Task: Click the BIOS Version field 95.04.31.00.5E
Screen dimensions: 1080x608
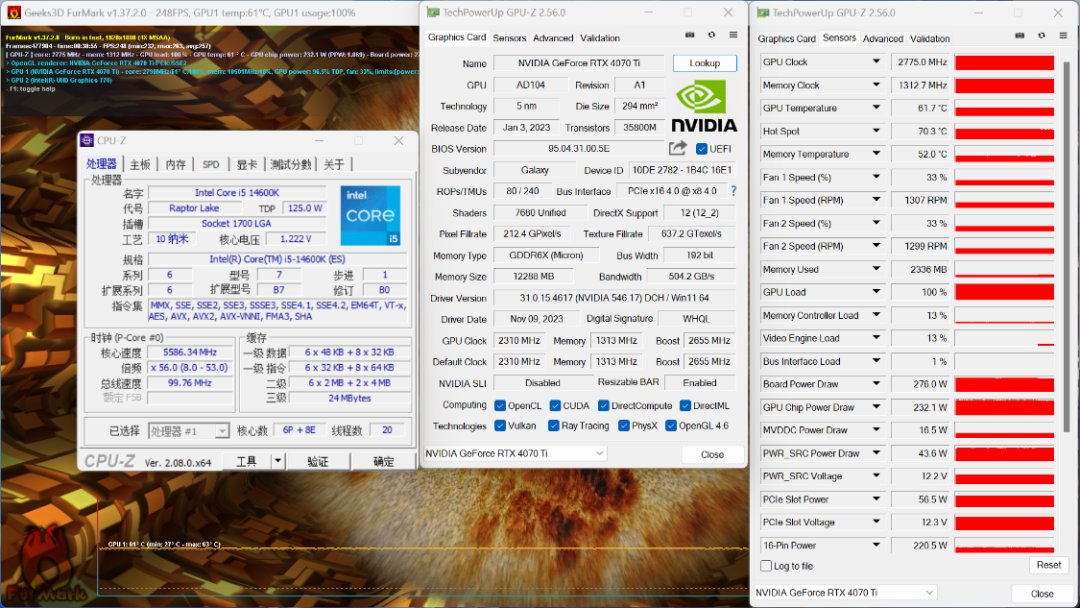Action: (579, 149)
